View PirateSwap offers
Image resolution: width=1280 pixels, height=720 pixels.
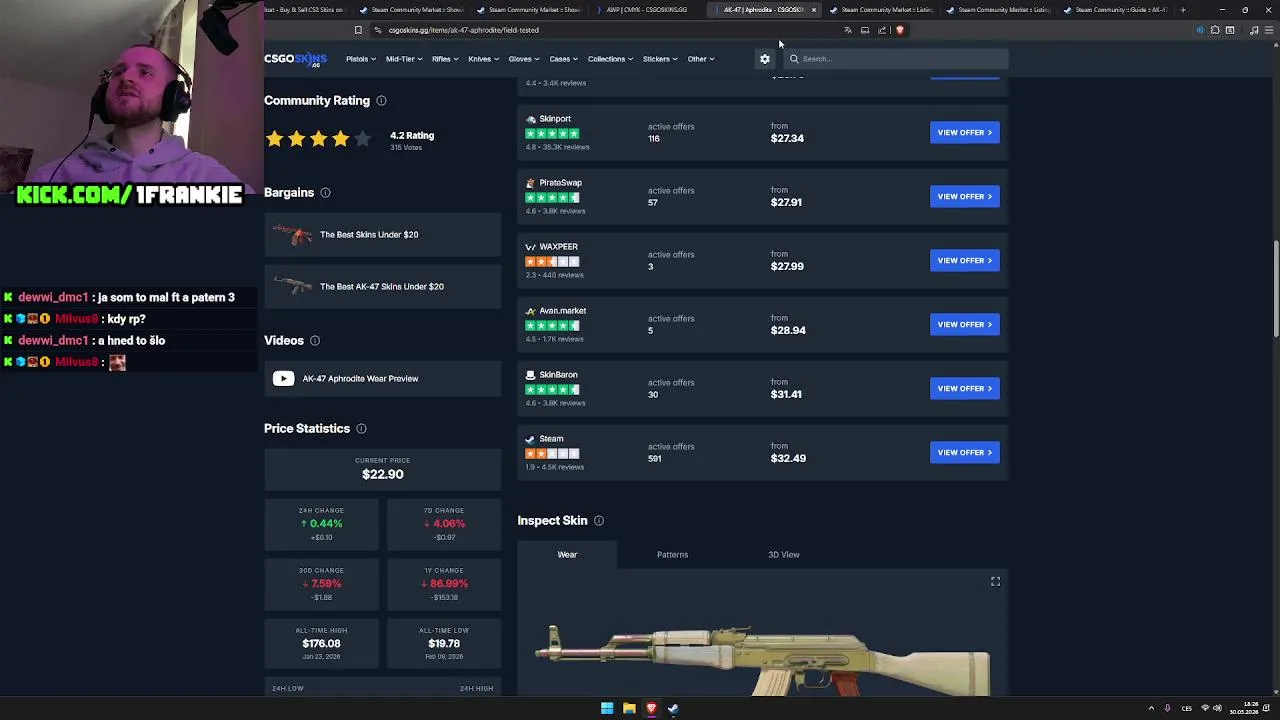(x=964, y=197)
